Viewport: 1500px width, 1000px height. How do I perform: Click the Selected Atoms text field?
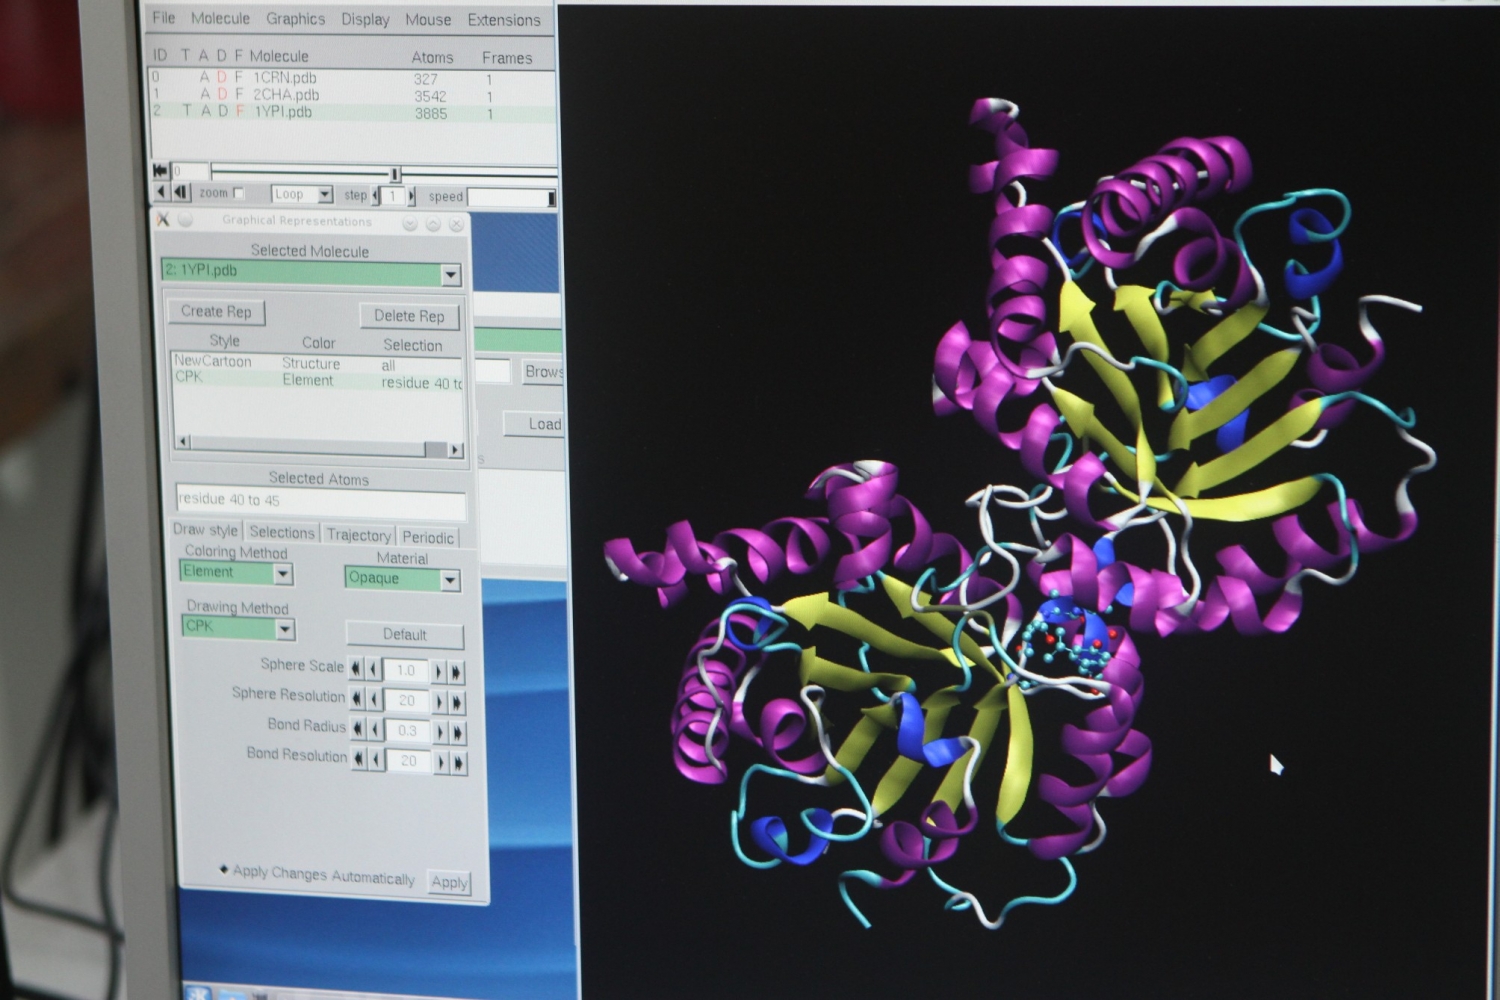coord(320,502)
